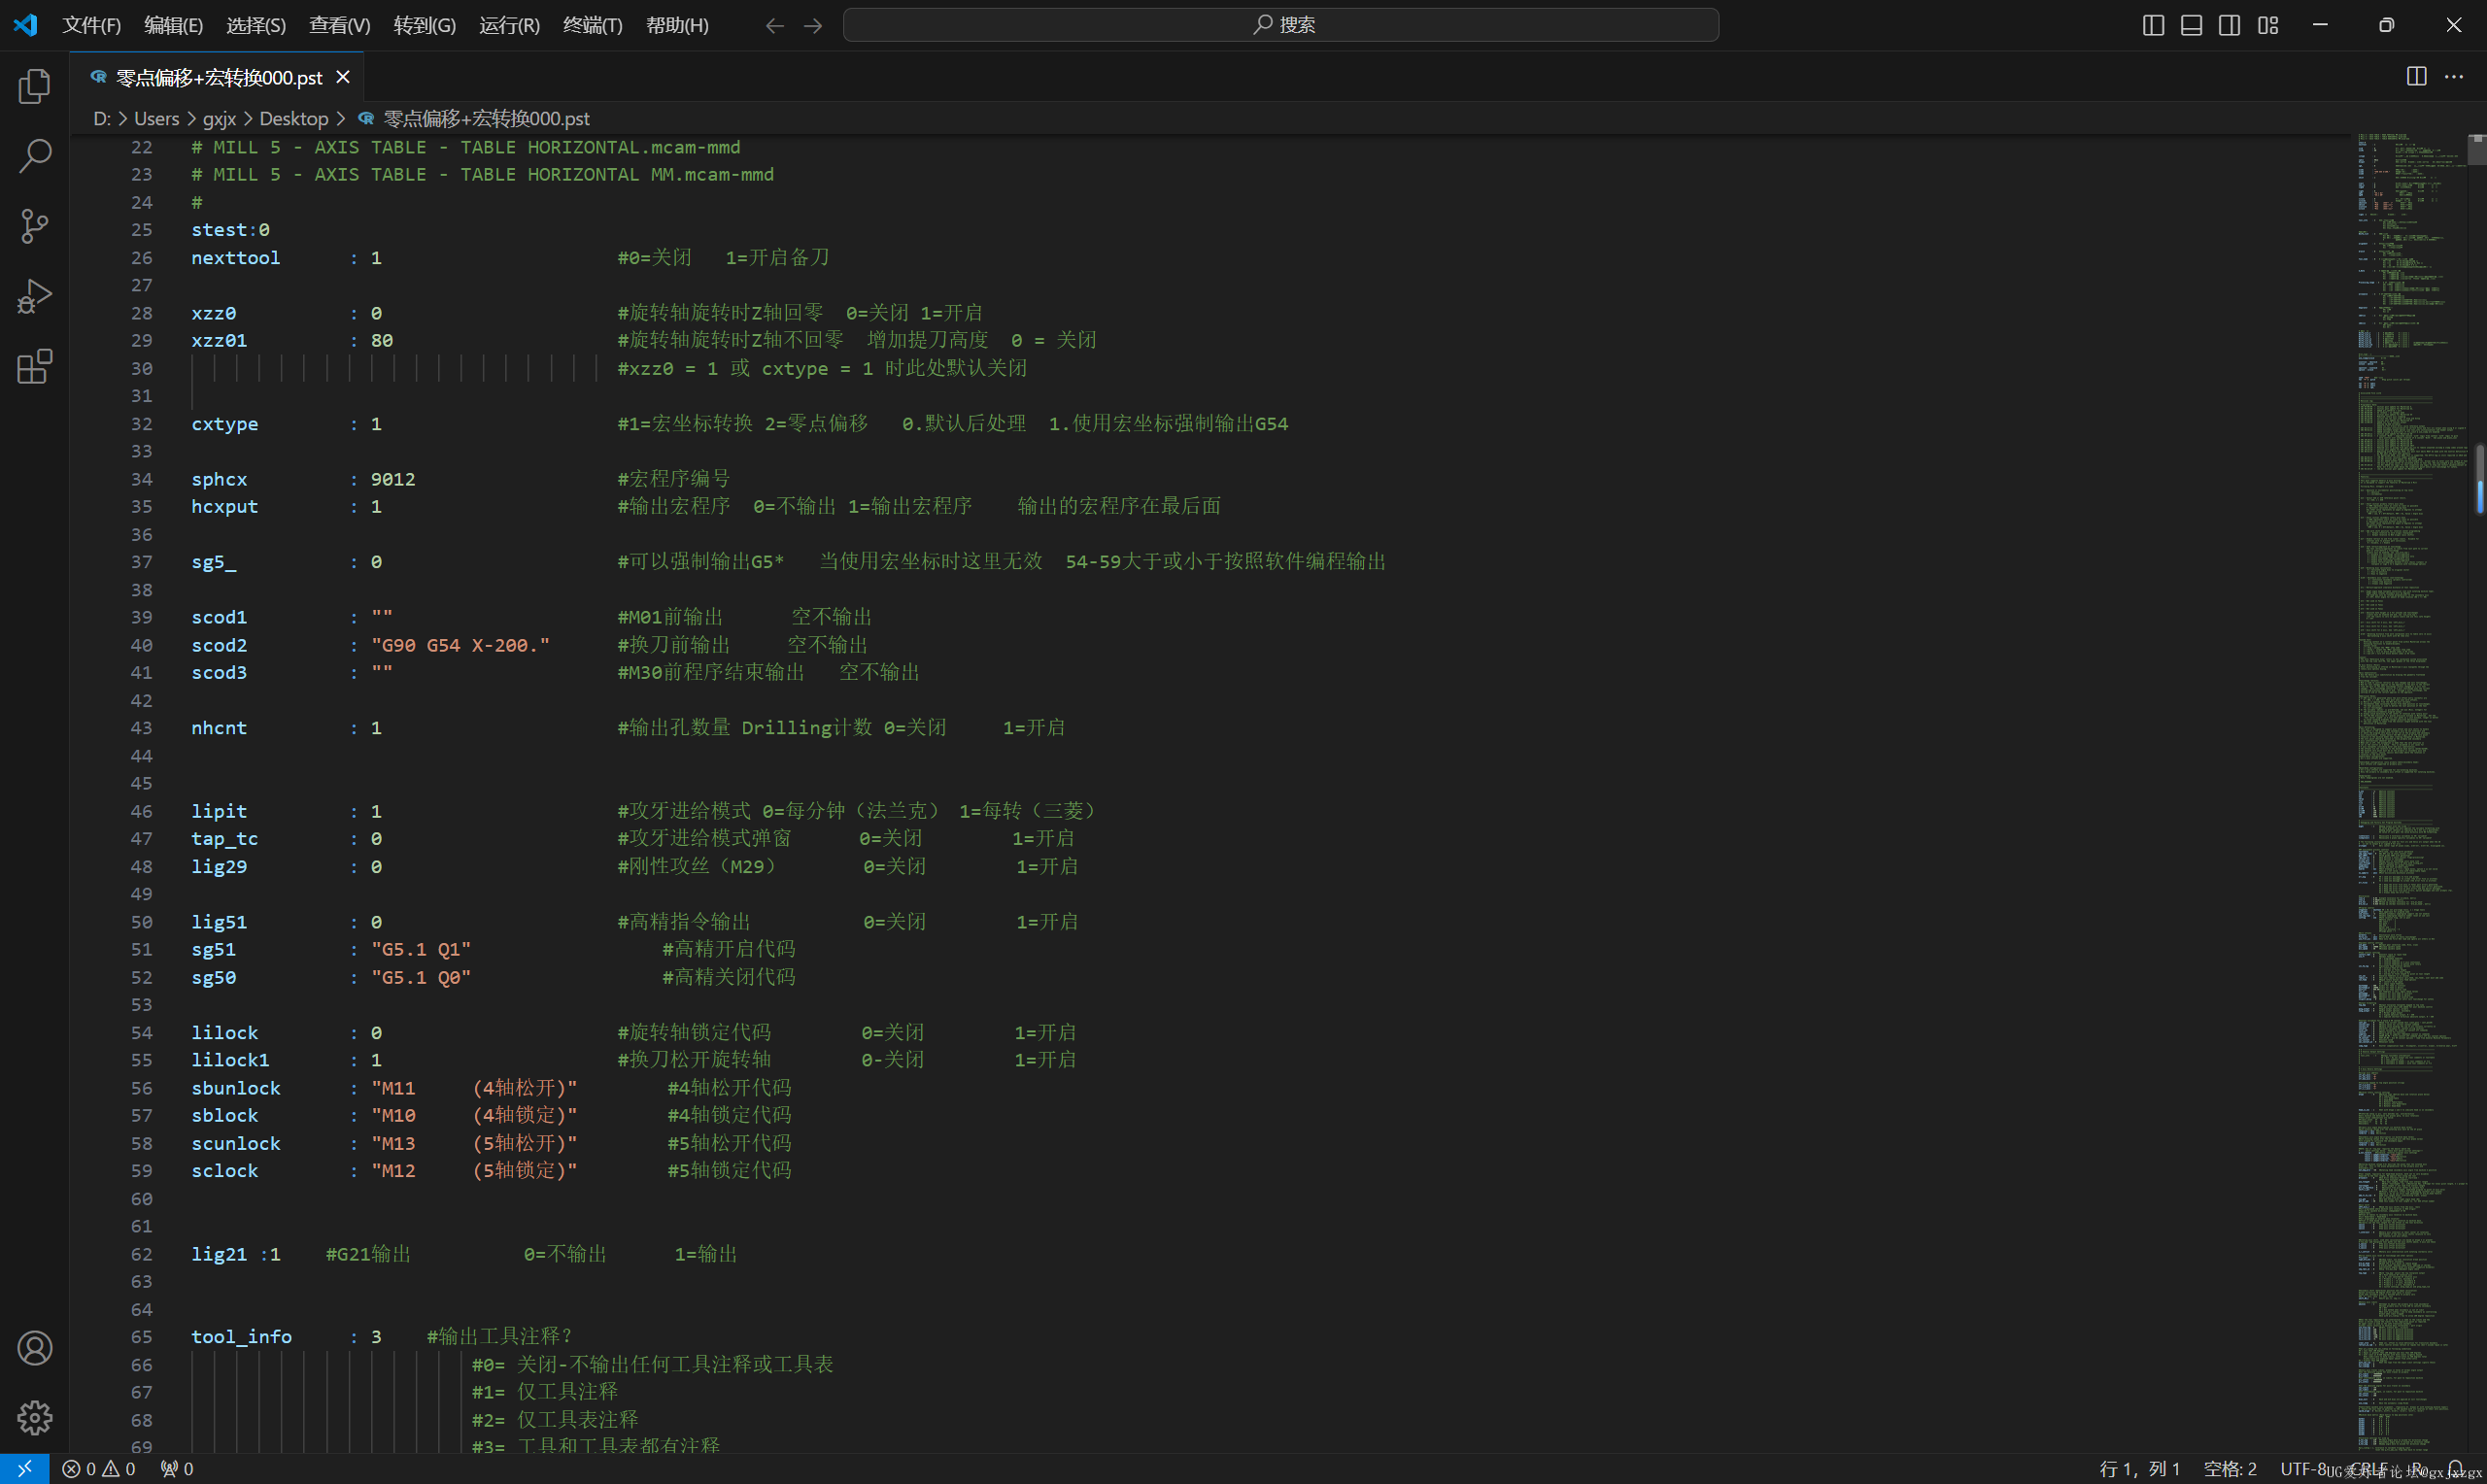Image resolution: width=2487 pixels, height=1484 pixels.
Task: Click the "G5.1 Q0" string
Action: 421,977
